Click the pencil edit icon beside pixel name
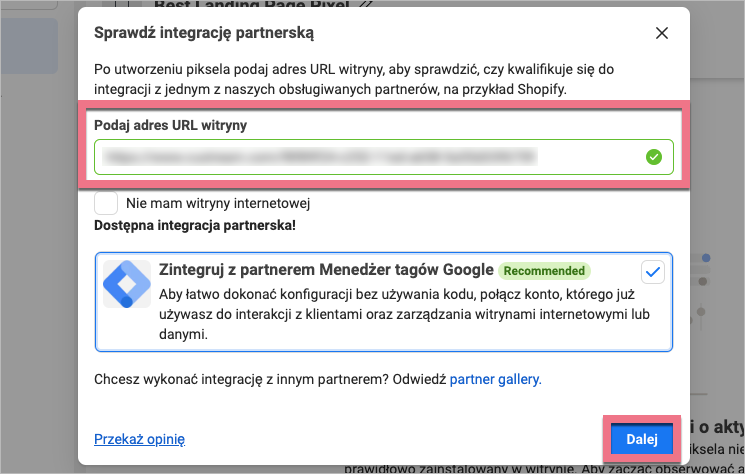745x474 pixels. [x=365, y=4]
